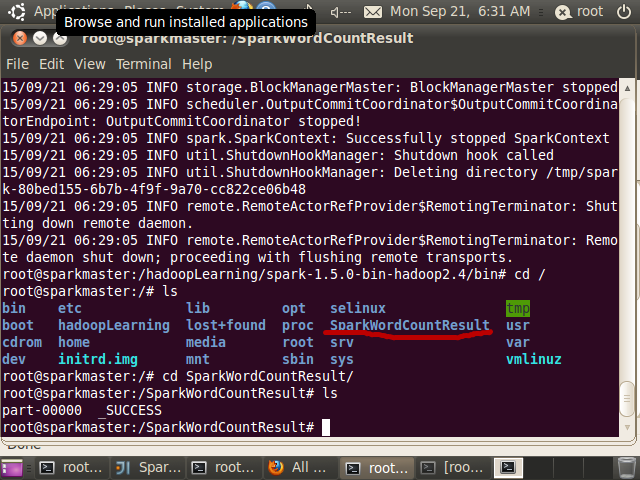Click the scrollbar up arrow

point(627,88)
